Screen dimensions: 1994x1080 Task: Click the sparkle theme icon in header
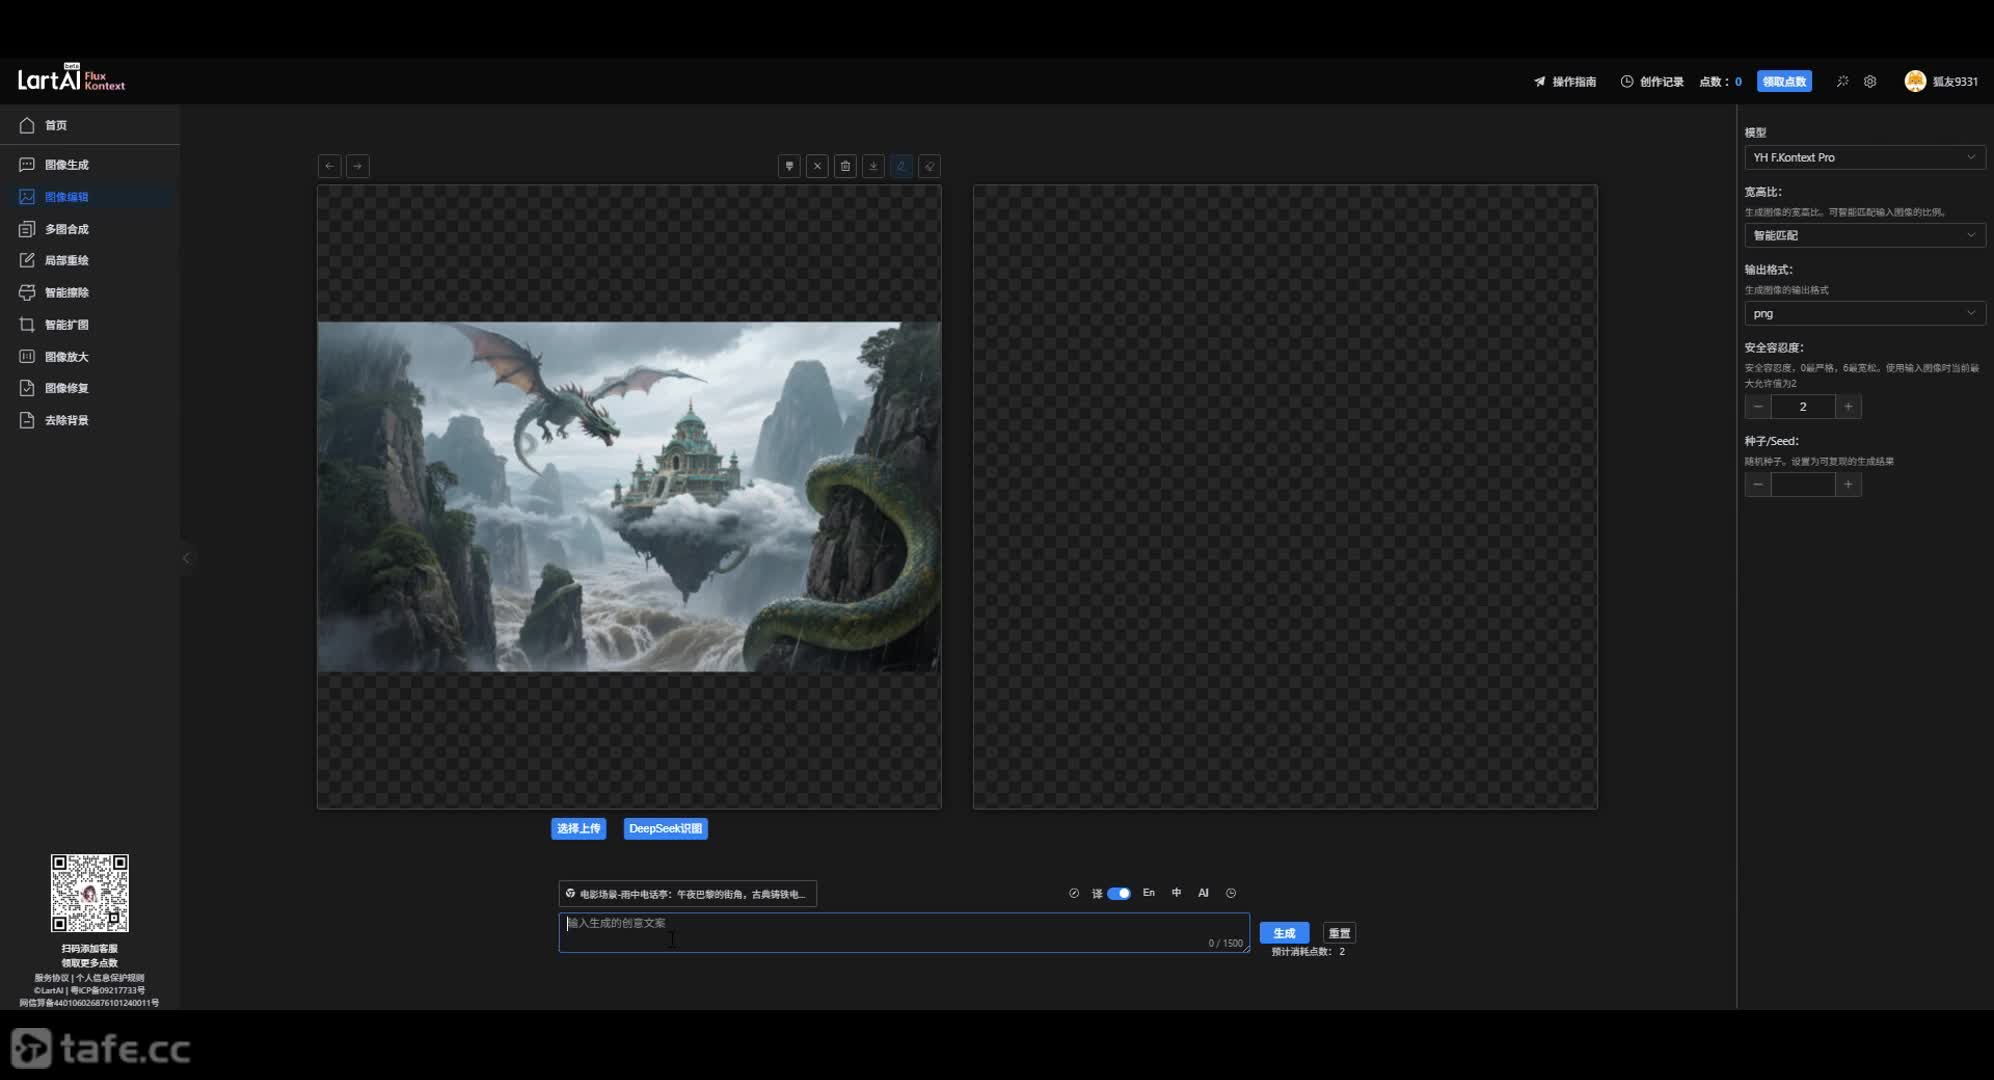pos(1842,82)
